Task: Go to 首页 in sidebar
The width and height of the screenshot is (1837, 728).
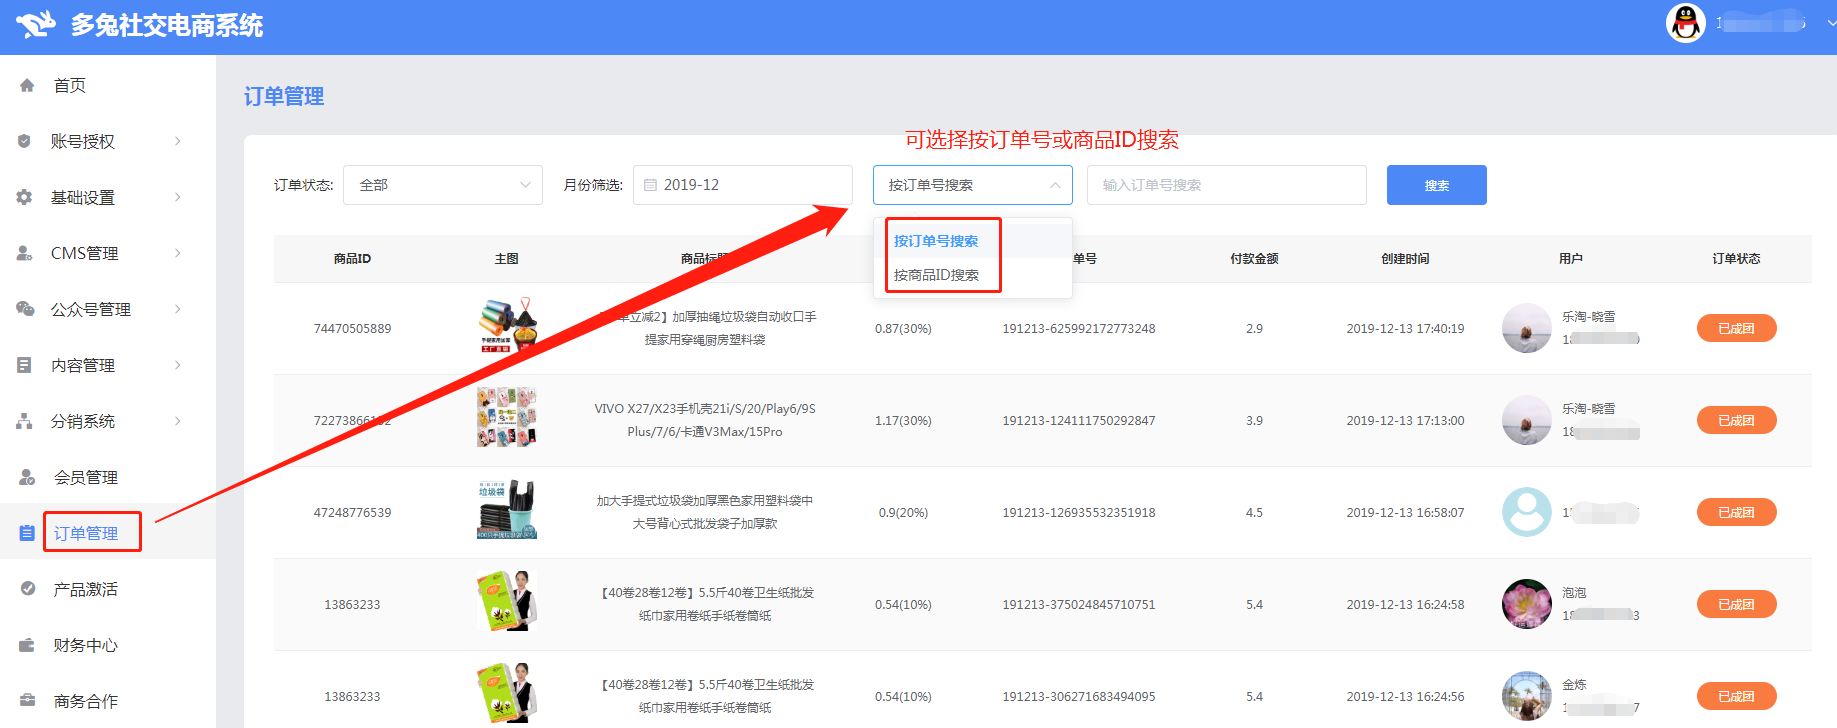Action: click(70, 85)
